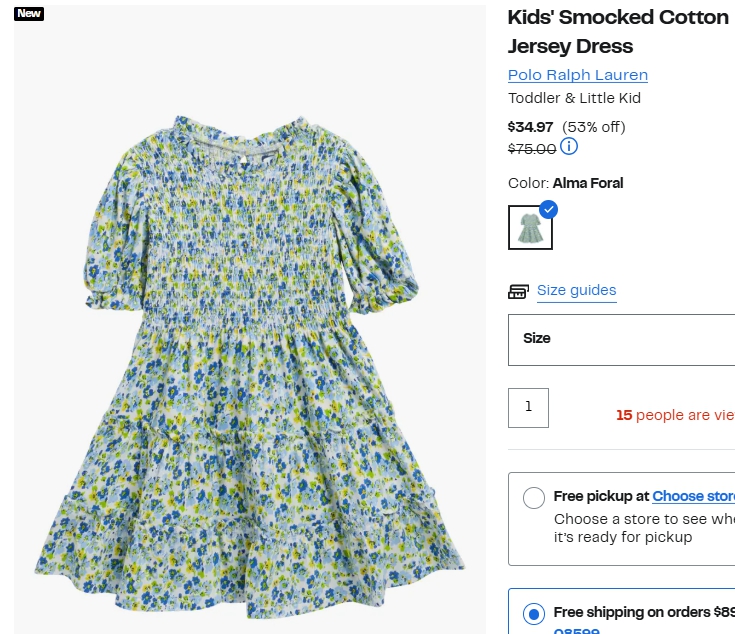
Task: Open the Size guides link
Action: [576, 290]
